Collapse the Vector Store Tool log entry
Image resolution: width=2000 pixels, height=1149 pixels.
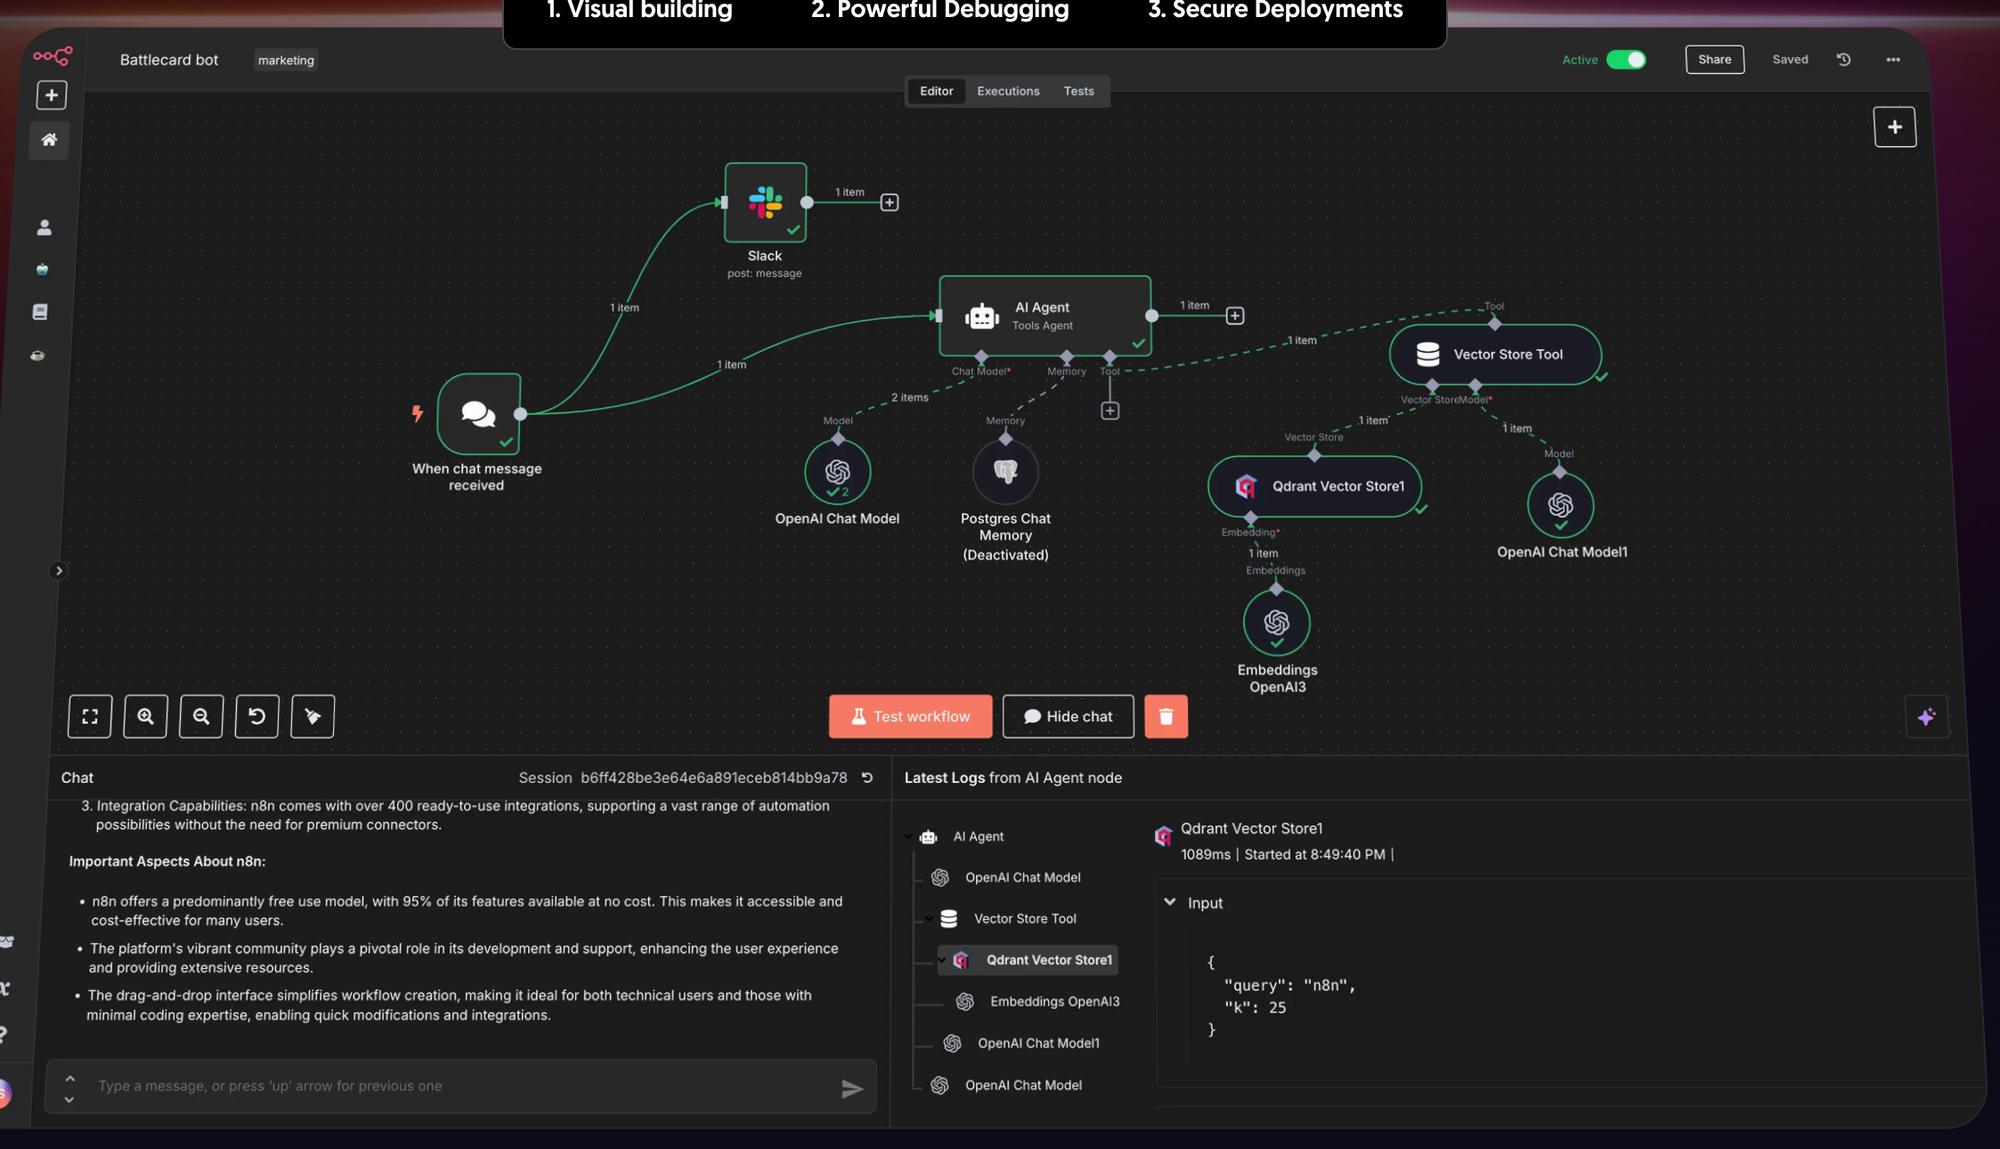pos(929,918)
